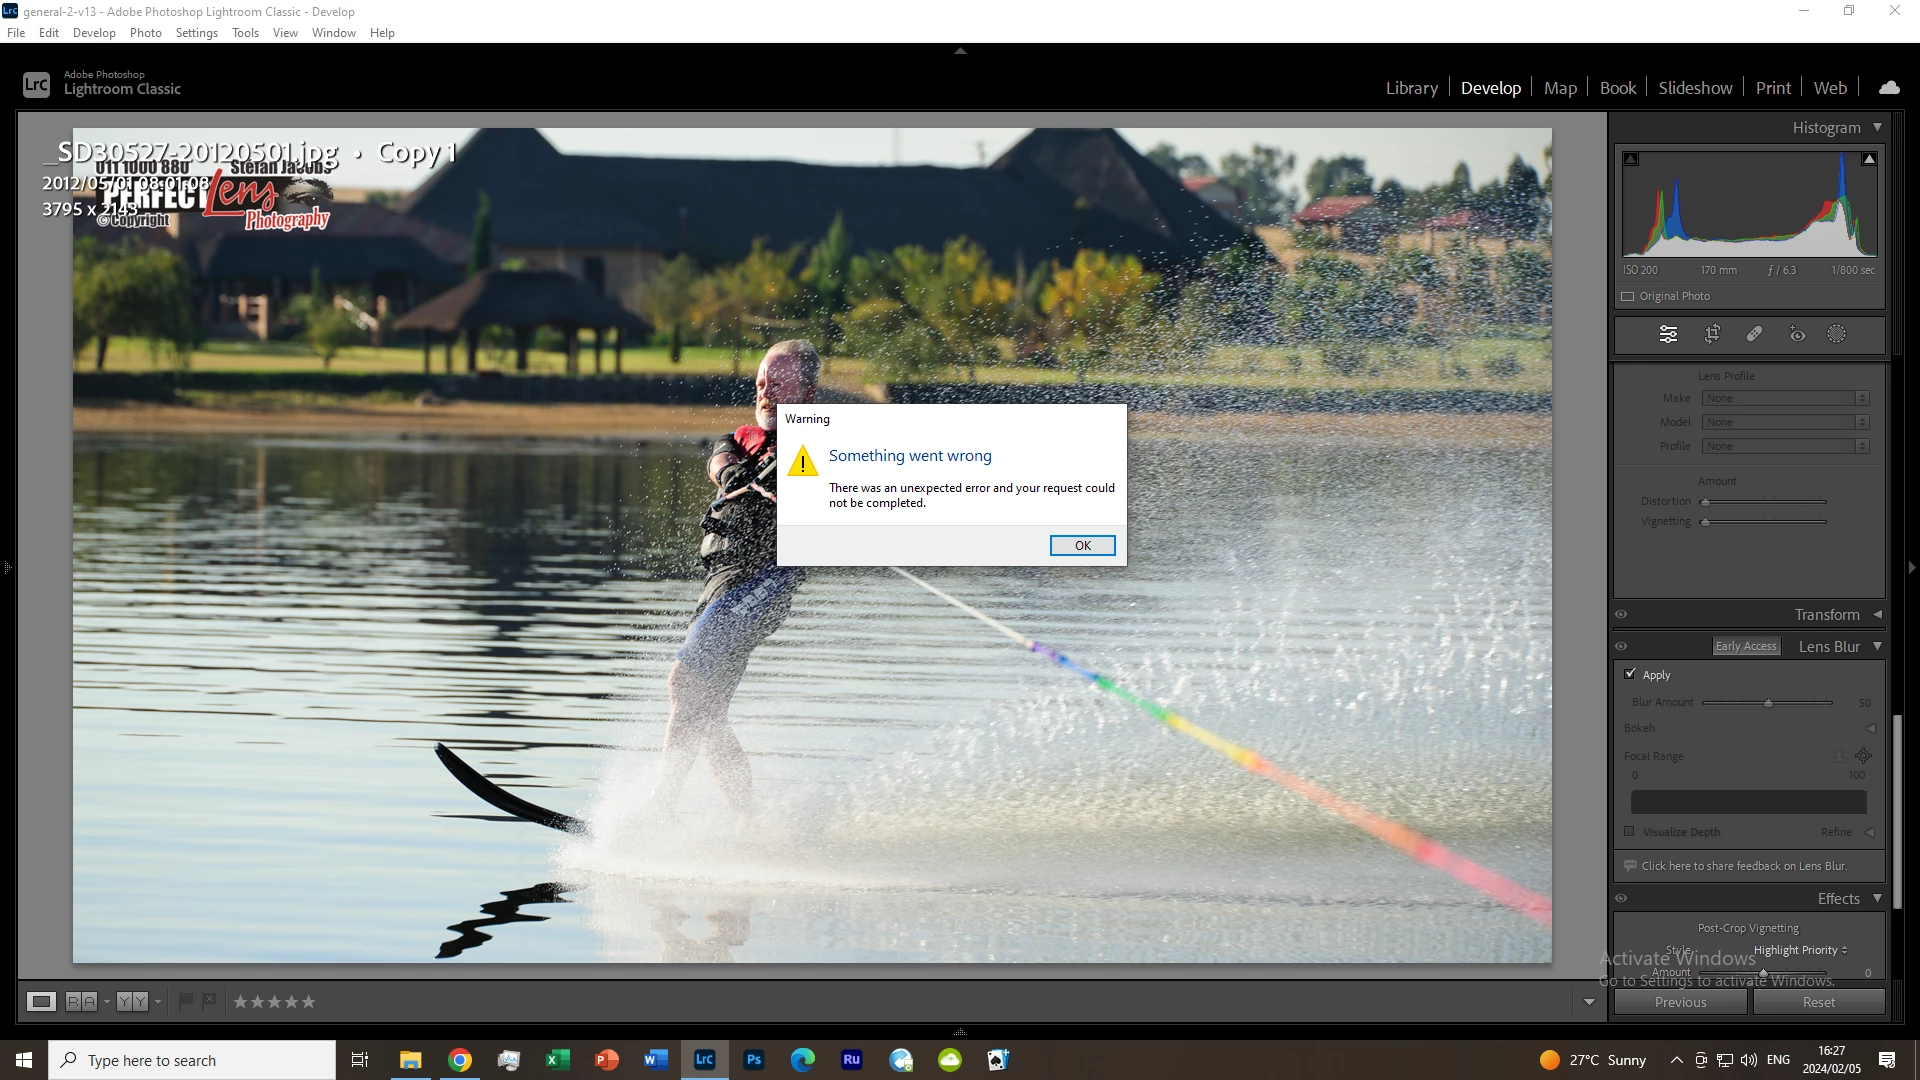Open the Settings menu
The width and height of the screenshot is (1920, 1080).
(196, 33)
